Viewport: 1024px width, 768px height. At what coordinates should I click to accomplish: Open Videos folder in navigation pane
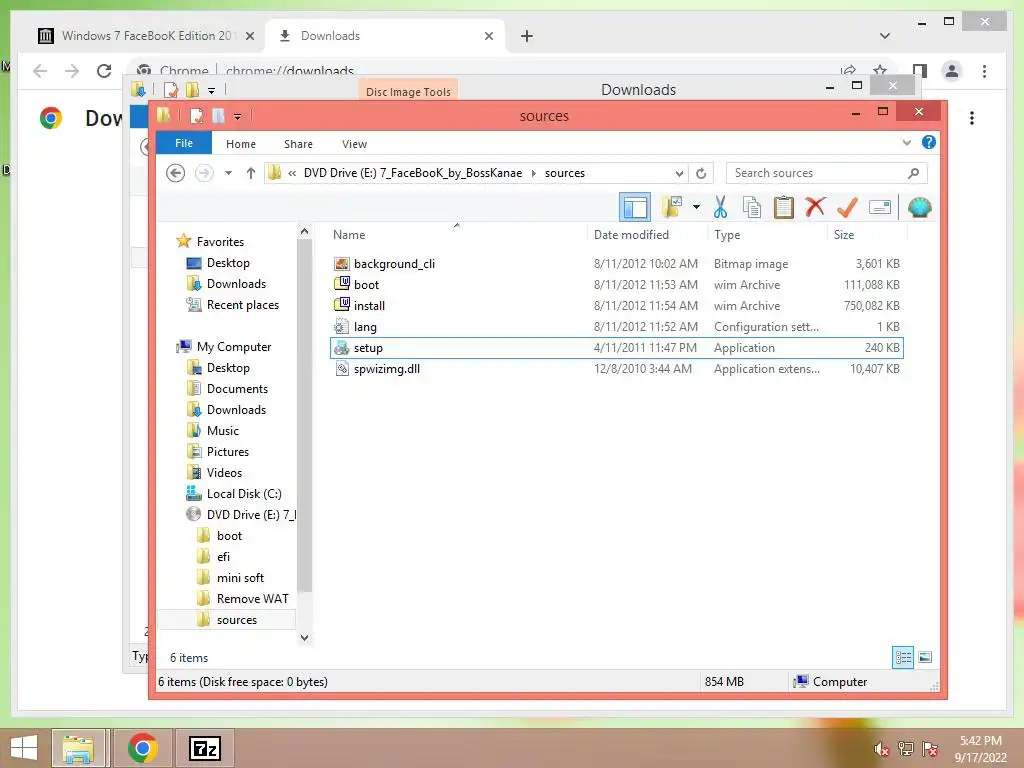pyautogui.click(x=224, y=472)
